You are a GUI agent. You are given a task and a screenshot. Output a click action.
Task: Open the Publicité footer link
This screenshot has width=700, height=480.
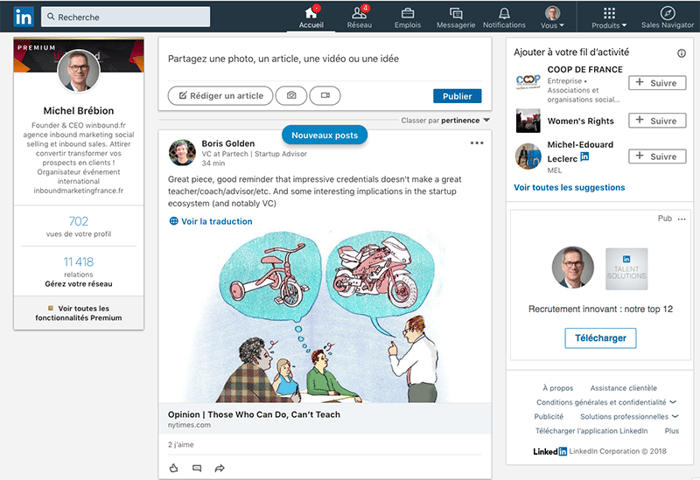tap(549, 417)
